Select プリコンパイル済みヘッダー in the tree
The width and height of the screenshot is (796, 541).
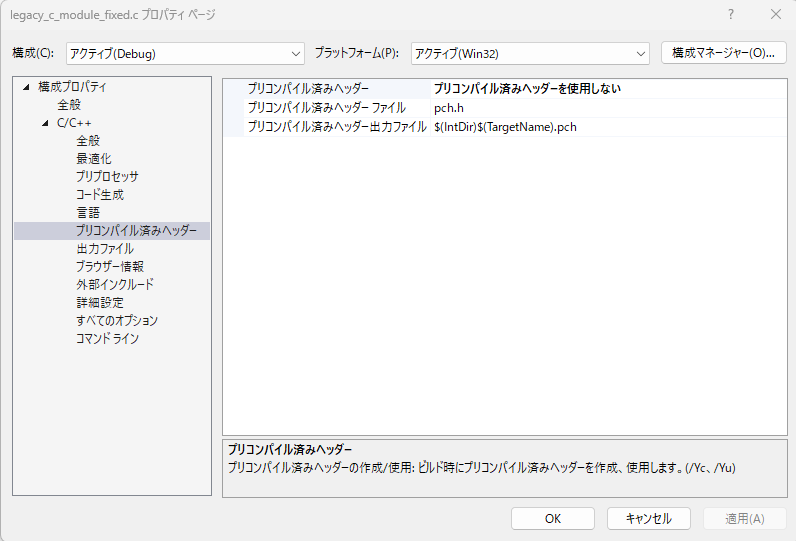[136, 230]
